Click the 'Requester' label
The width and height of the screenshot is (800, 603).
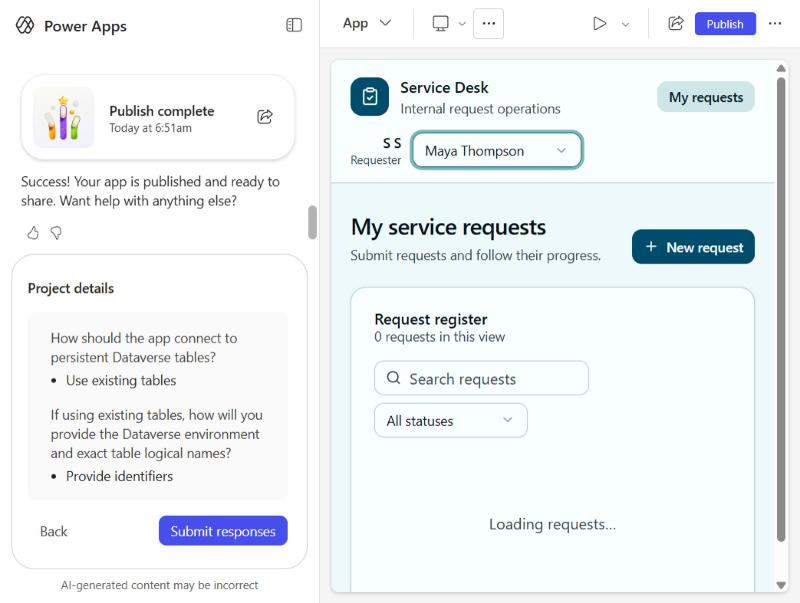click(x=376, y=160)
